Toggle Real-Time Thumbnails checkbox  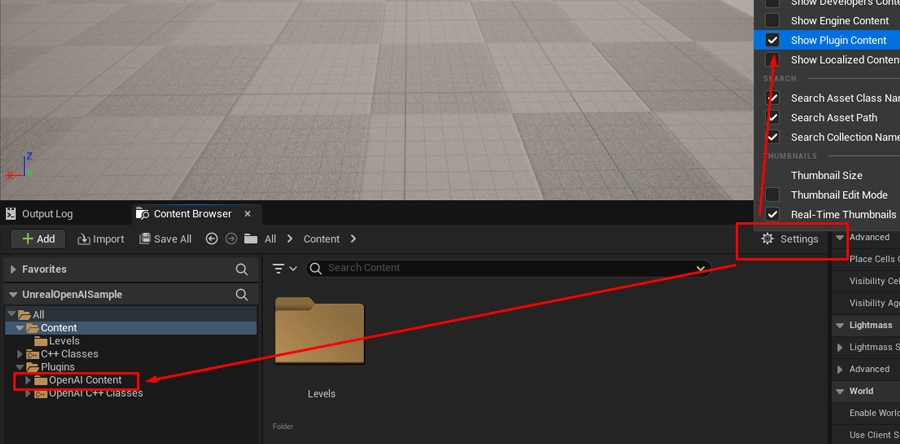[x=773, y=215]
